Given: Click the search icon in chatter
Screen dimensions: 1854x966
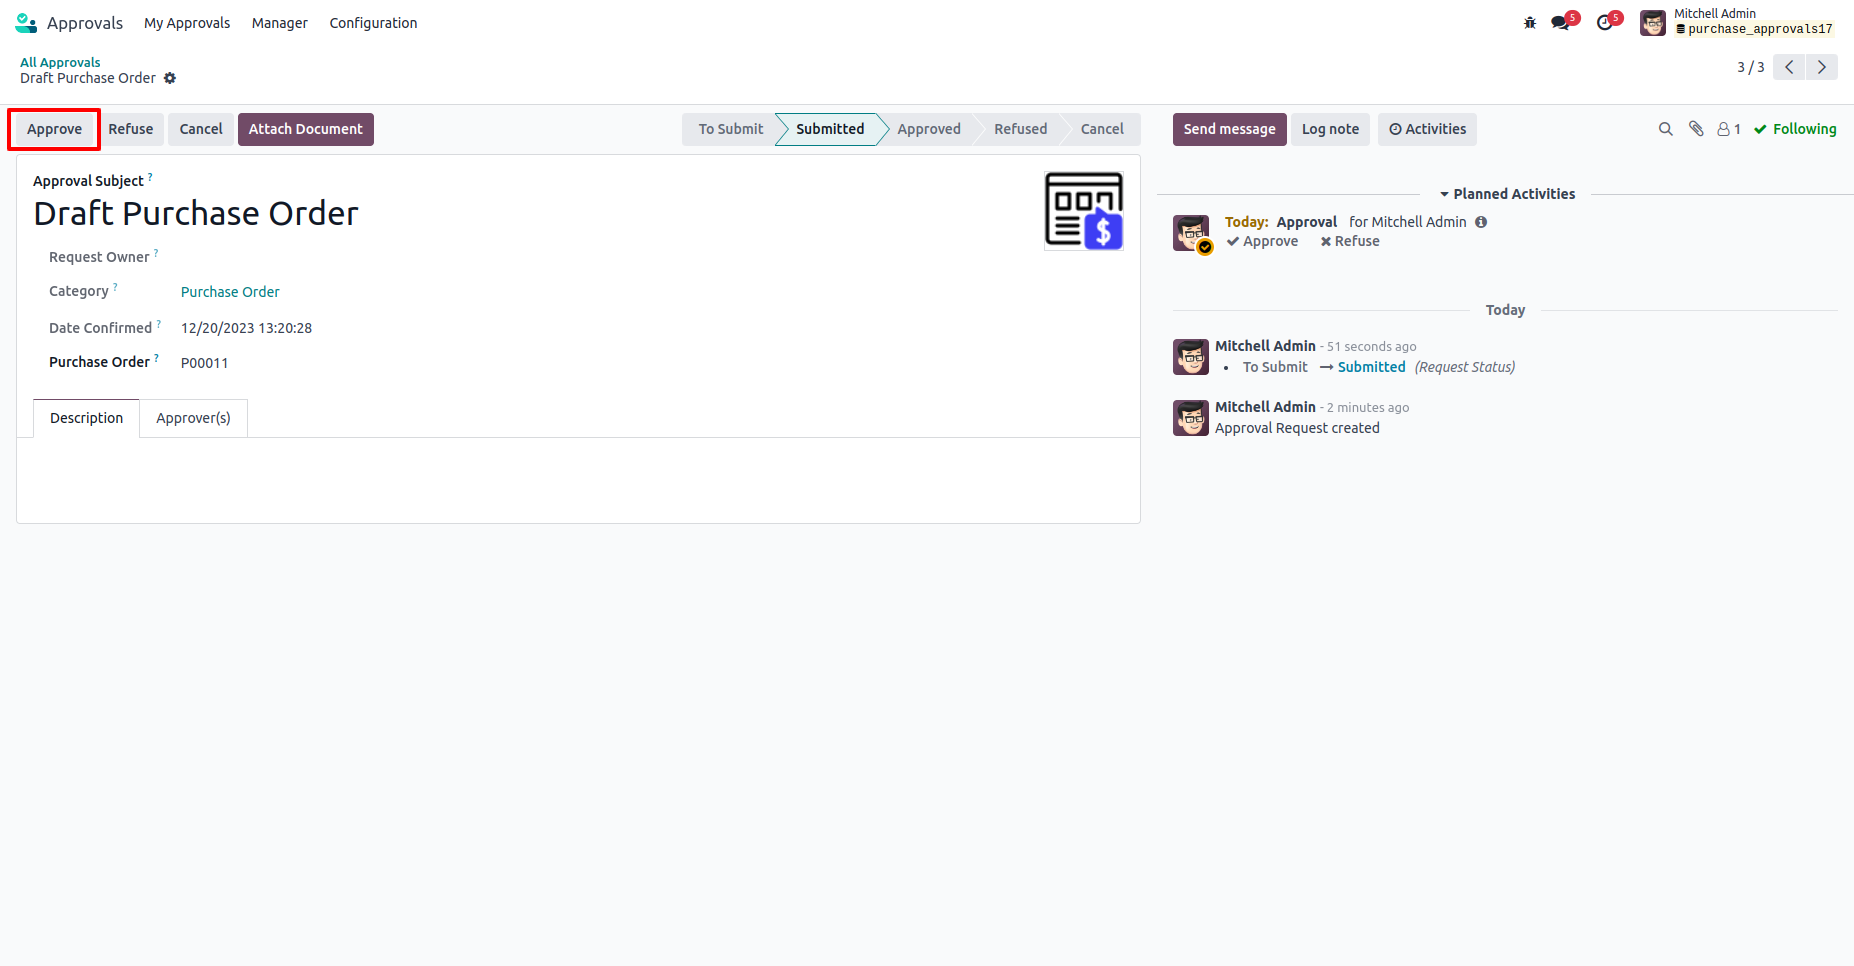Looking at the screenshot, I should tap(1665, 129).
